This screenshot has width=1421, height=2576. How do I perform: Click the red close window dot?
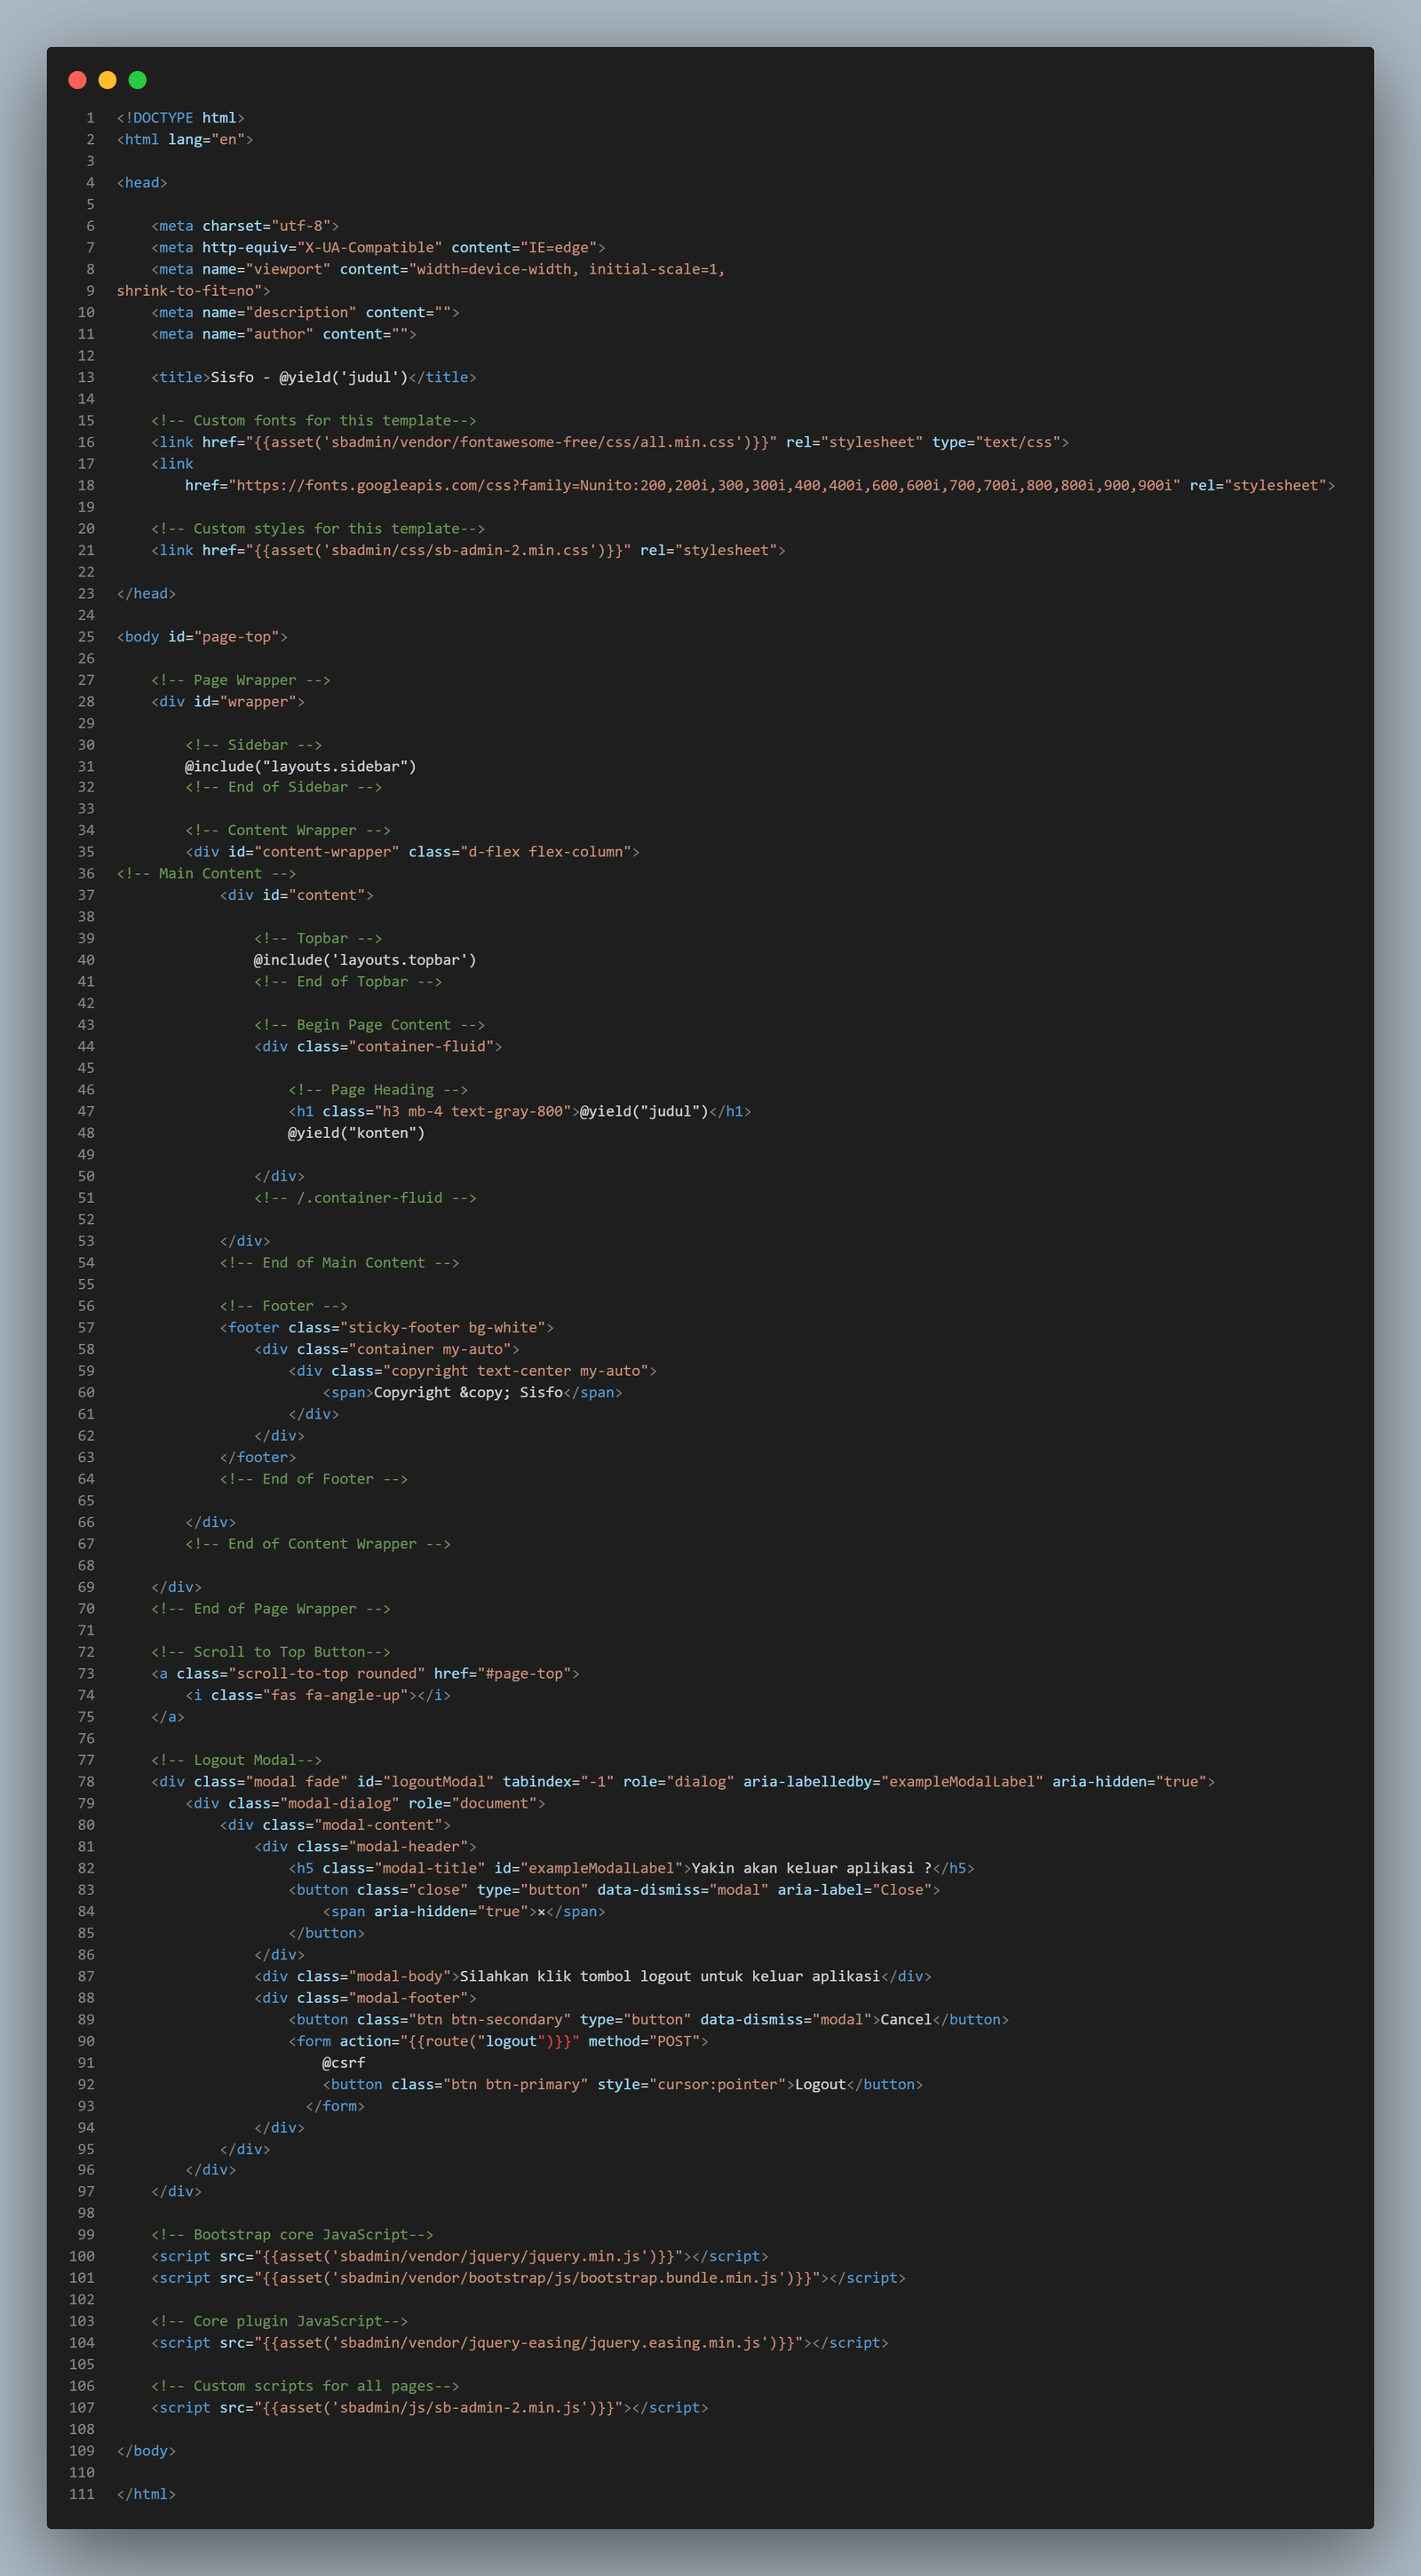point(77,80)
